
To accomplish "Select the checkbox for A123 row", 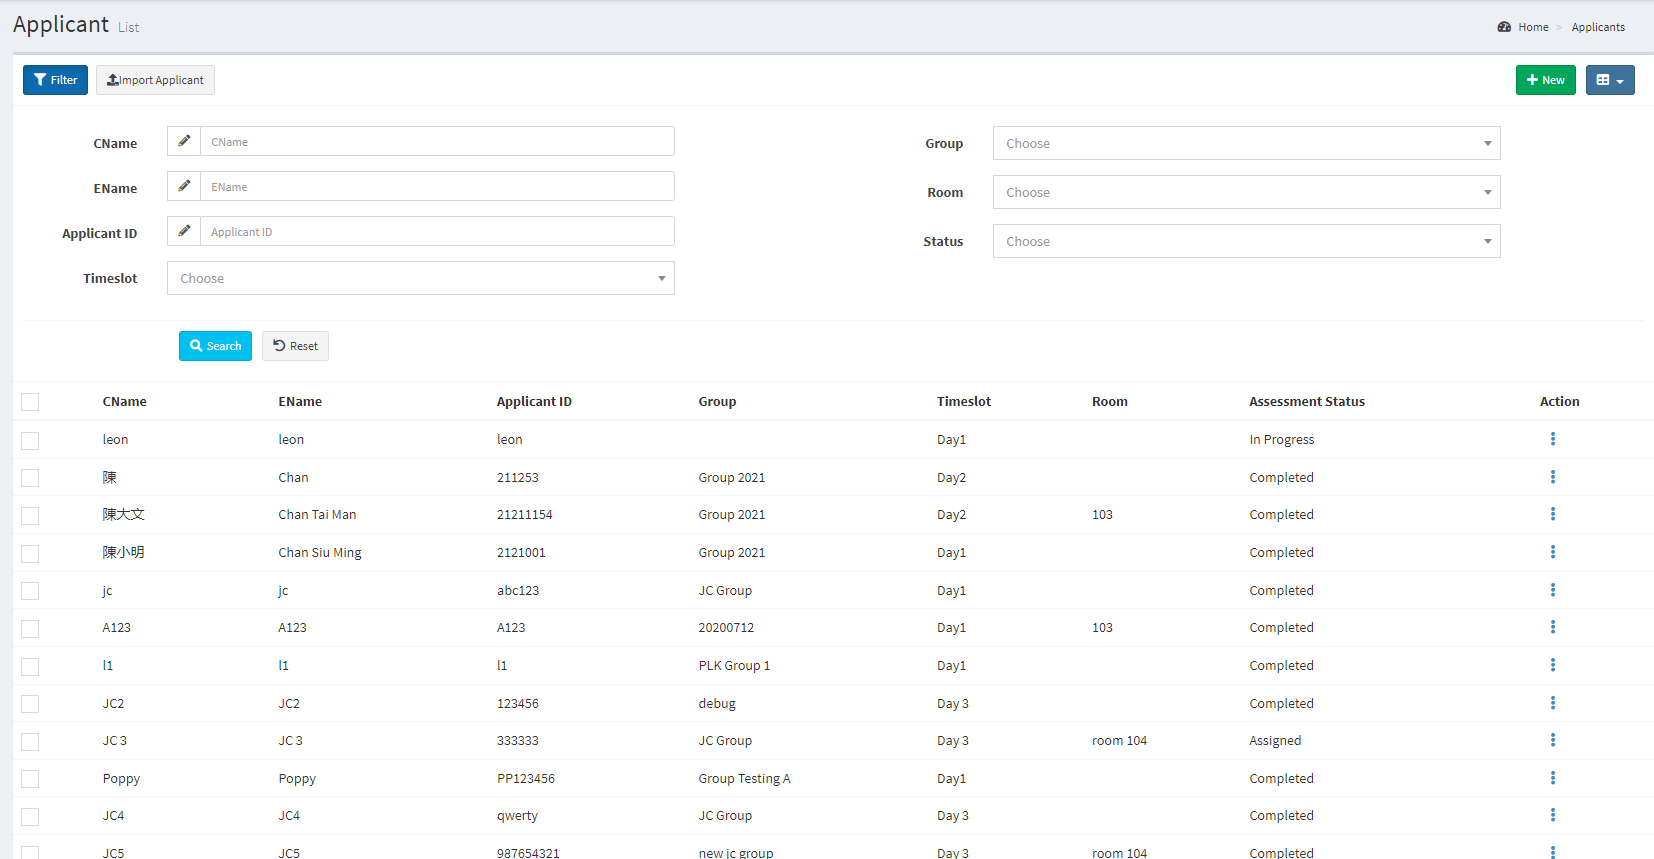I will click(30, 628).
